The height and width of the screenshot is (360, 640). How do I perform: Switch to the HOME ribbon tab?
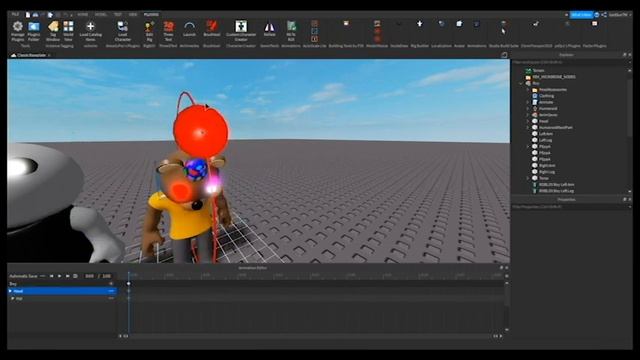point(83,15)
